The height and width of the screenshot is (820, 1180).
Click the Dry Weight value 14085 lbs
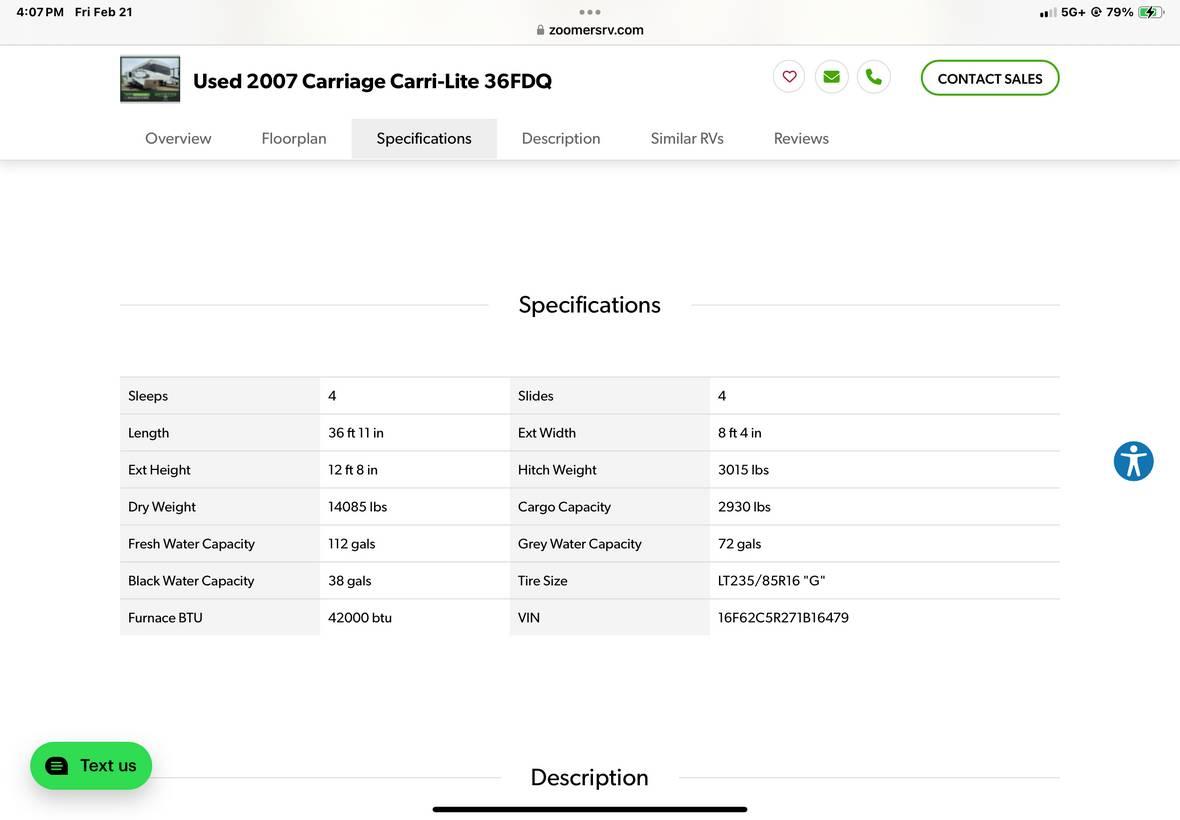coord(357,507)
